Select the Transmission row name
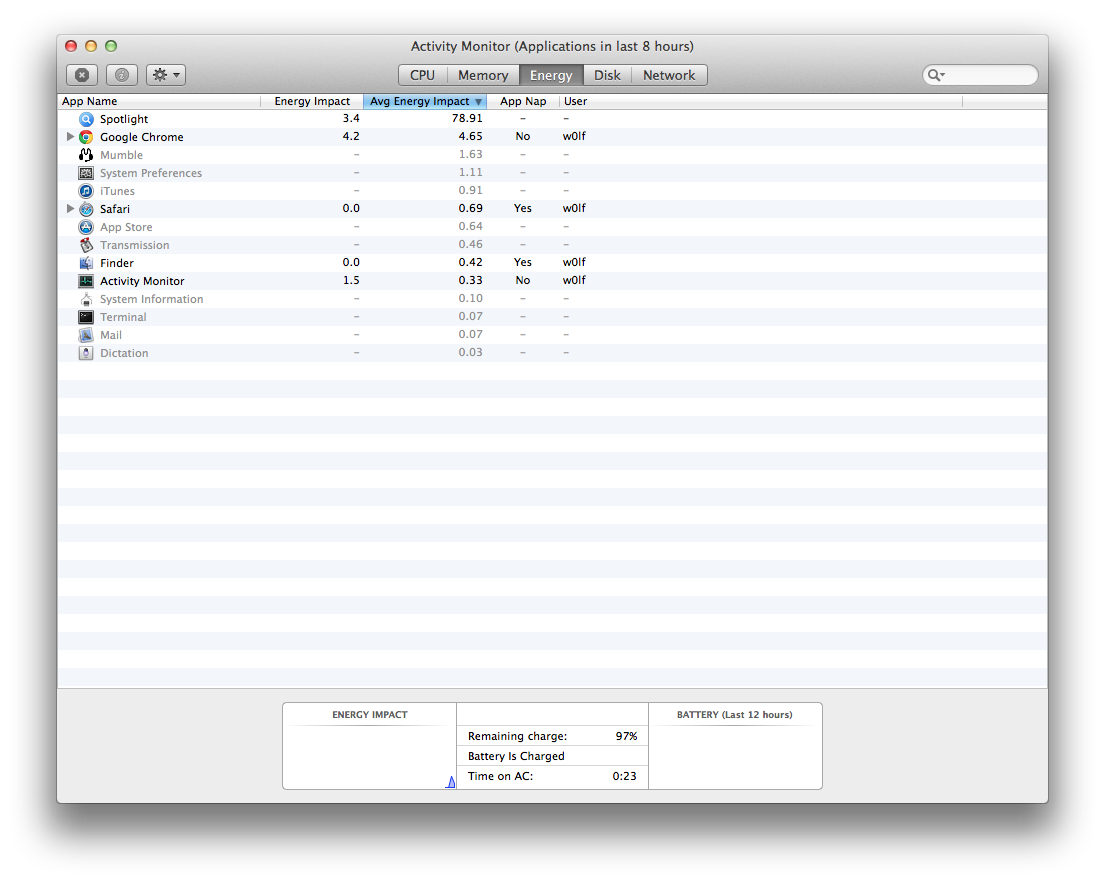The height and width of the screenshot is (882, 1105). [135, 244]
